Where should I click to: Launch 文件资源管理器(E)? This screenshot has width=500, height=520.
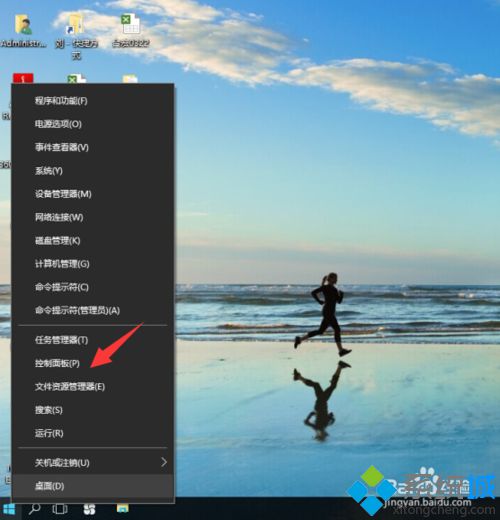93,387
